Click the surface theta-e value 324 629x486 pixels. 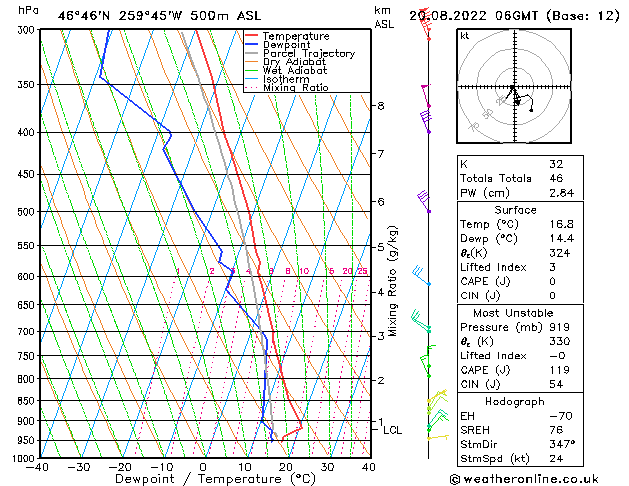pos(560,253)
